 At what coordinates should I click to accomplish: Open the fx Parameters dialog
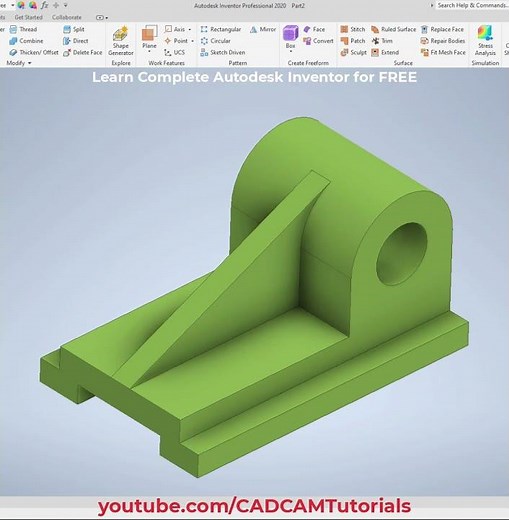pos(45,5)
